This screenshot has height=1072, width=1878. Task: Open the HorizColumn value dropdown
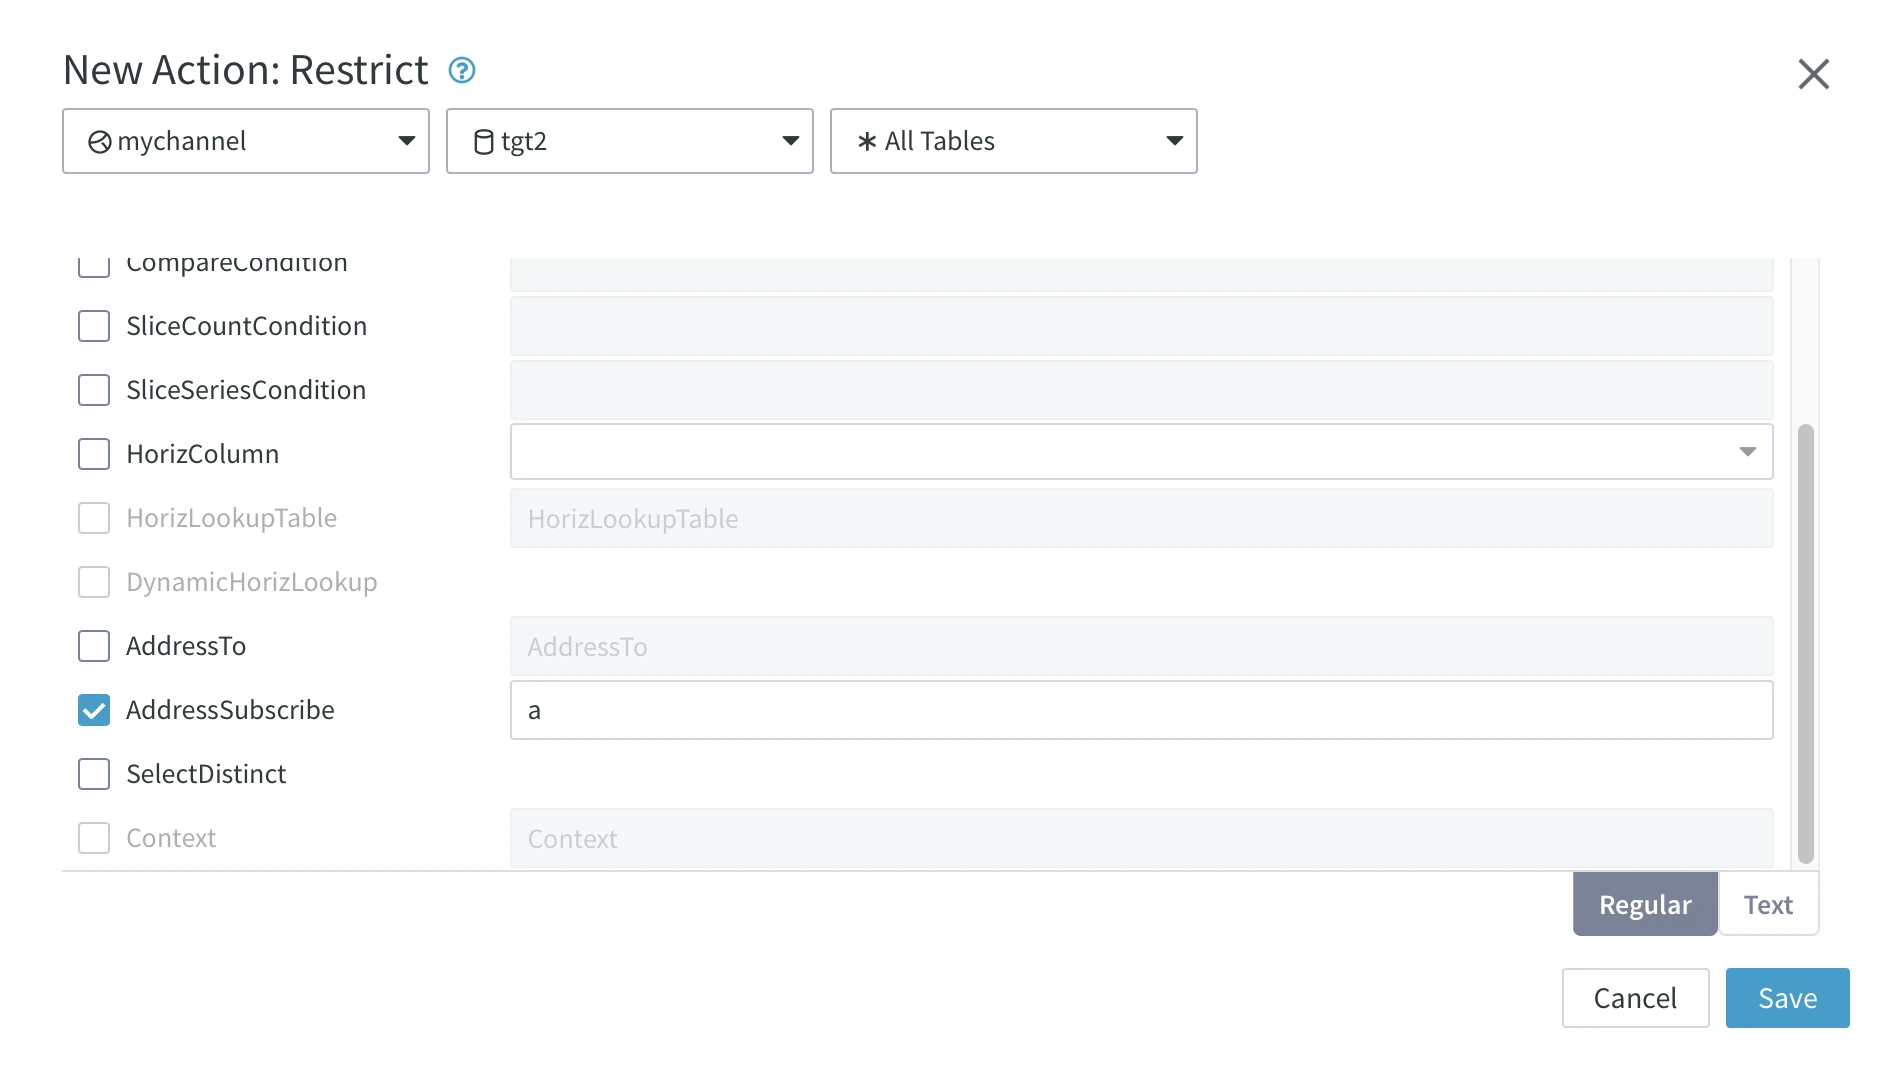tap(1747, 452)
